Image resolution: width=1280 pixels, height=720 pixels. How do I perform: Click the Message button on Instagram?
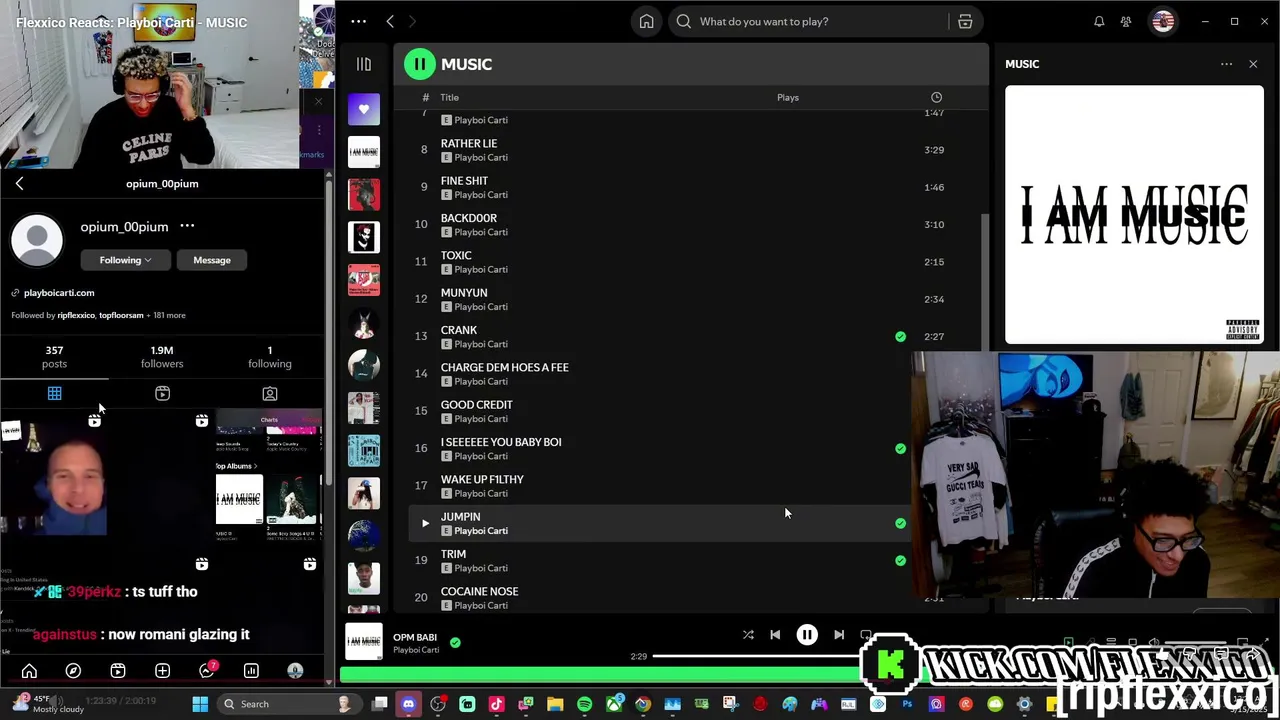coord(212,260)
